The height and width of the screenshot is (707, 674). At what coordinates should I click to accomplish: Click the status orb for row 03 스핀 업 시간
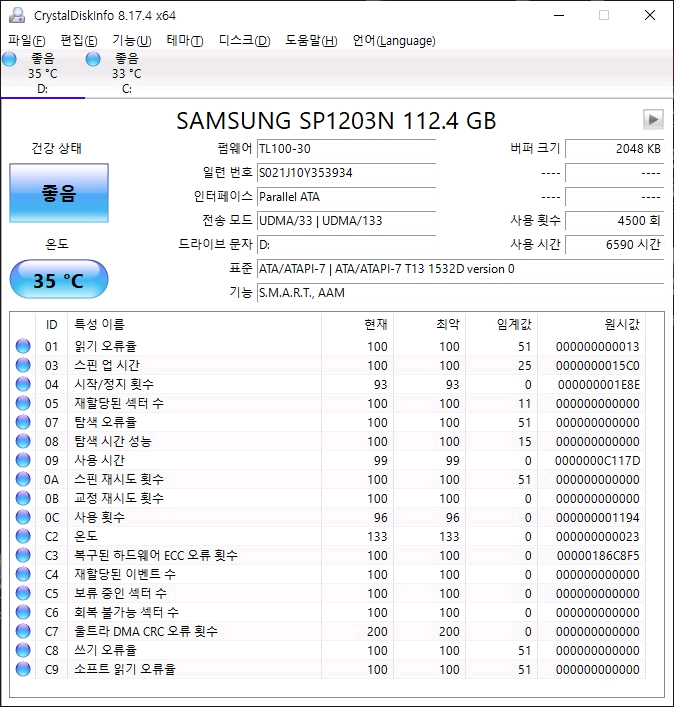(23, 365)
